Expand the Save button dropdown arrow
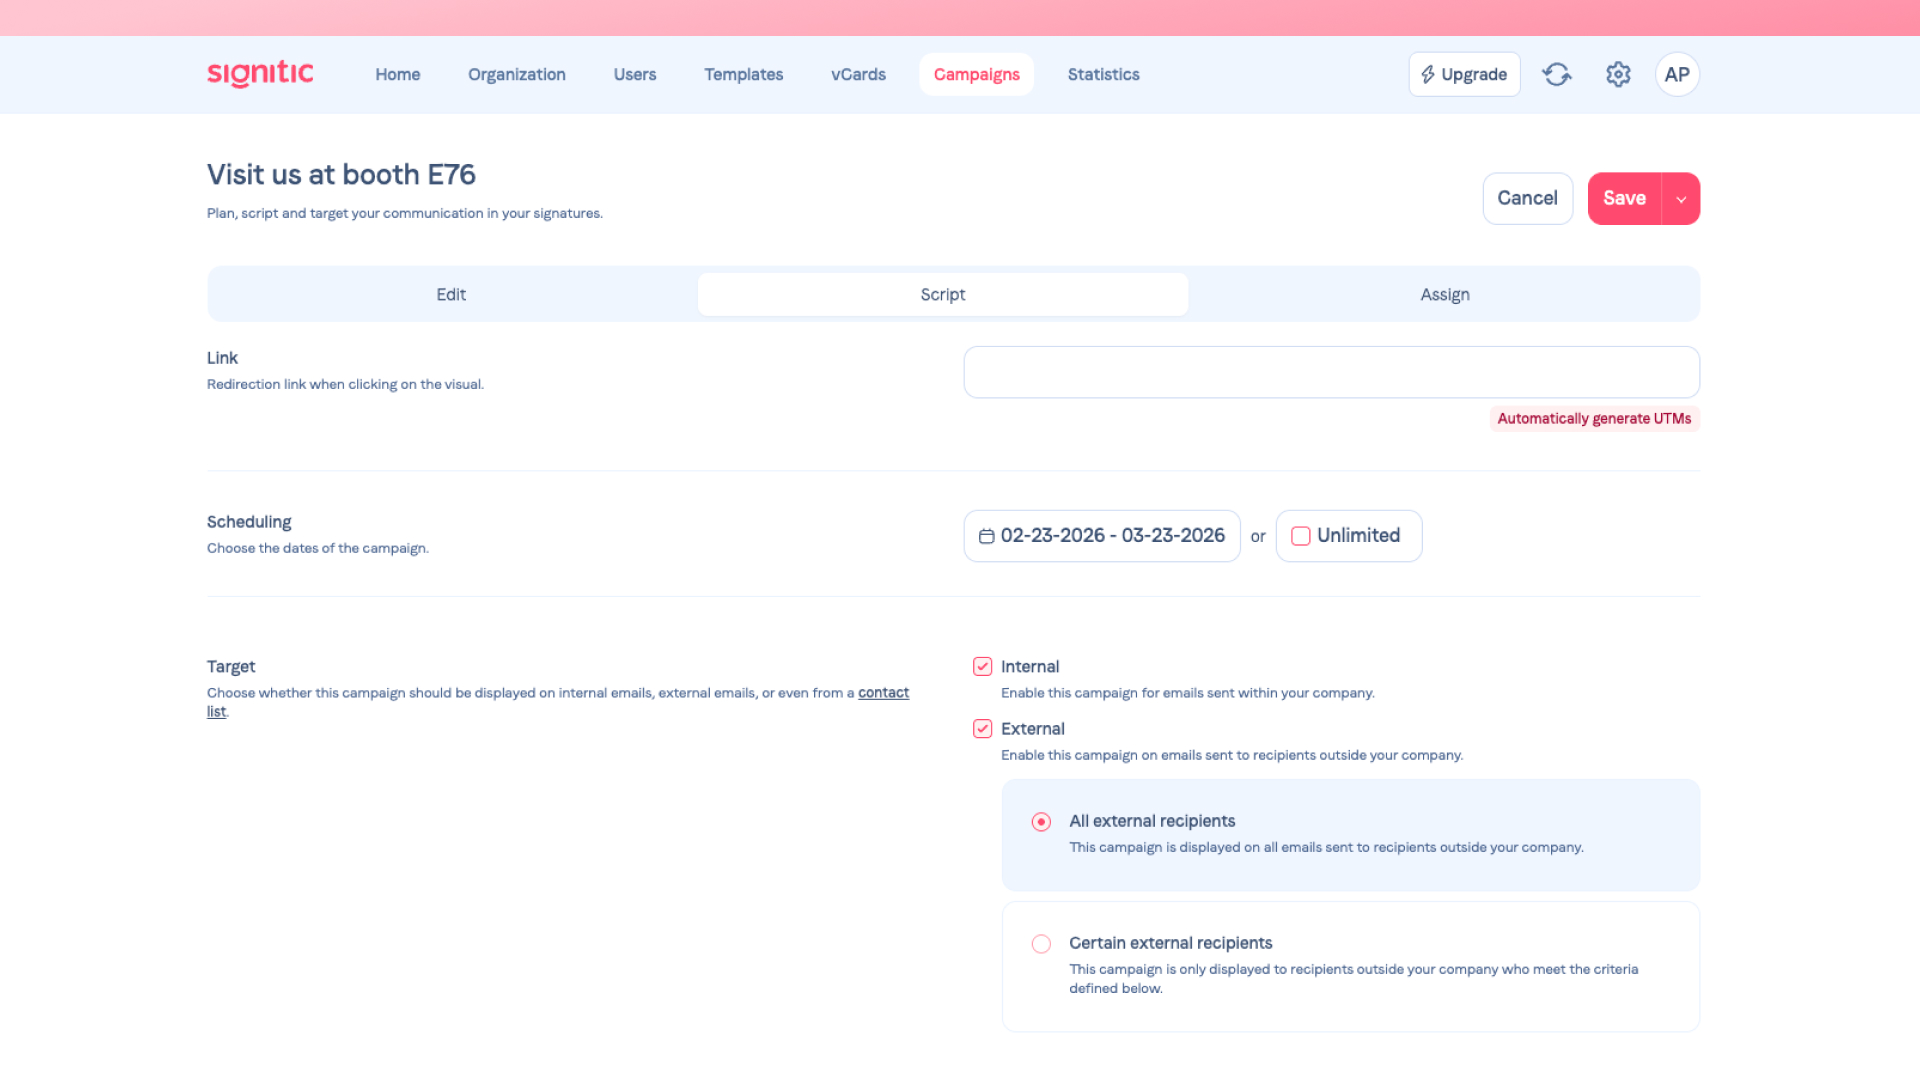1920x1080 pixels. click(x=1681, y=199)
